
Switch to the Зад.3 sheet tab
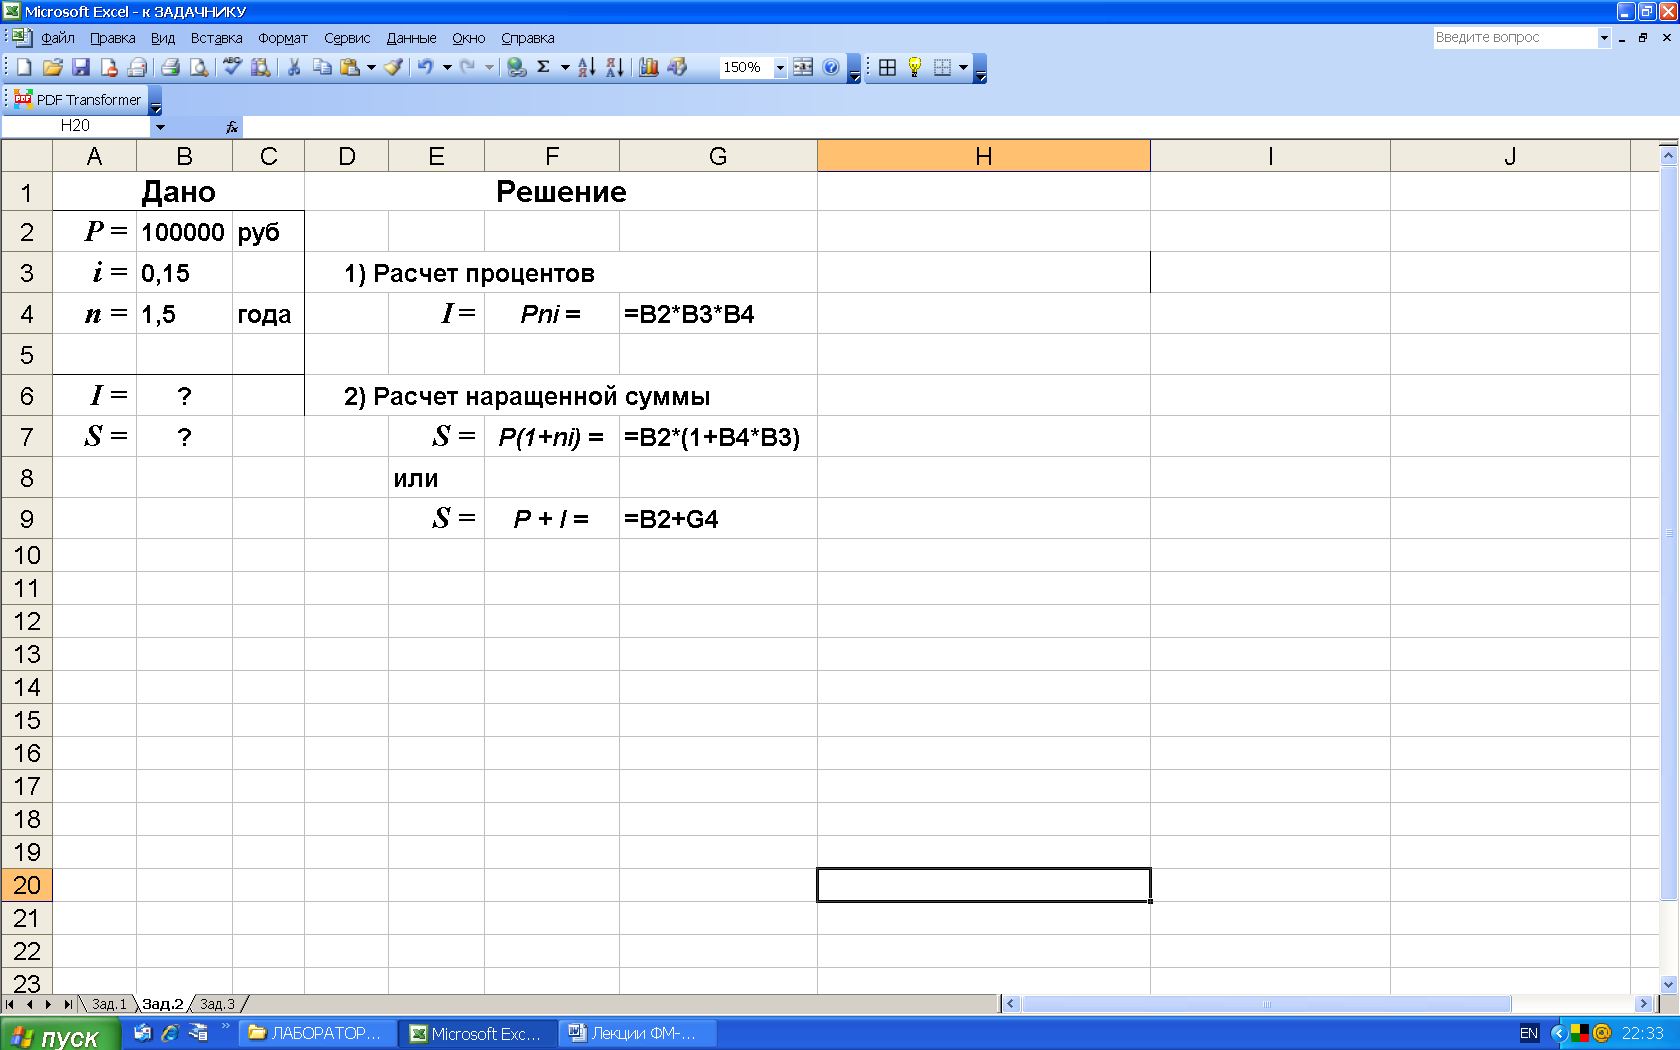[x=217, y=1004]
